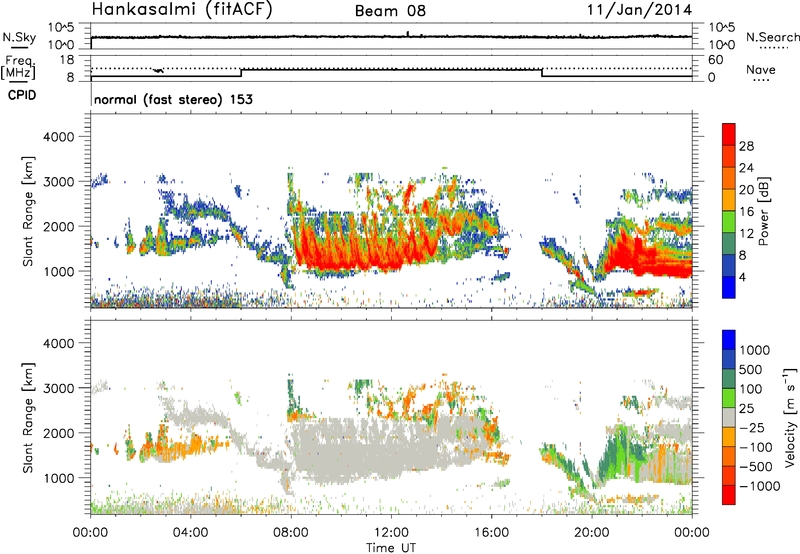This screenshot has width=800, height=554.
Task: Click the -100 tick on Velocity colorbar
Action: (756, 447)
